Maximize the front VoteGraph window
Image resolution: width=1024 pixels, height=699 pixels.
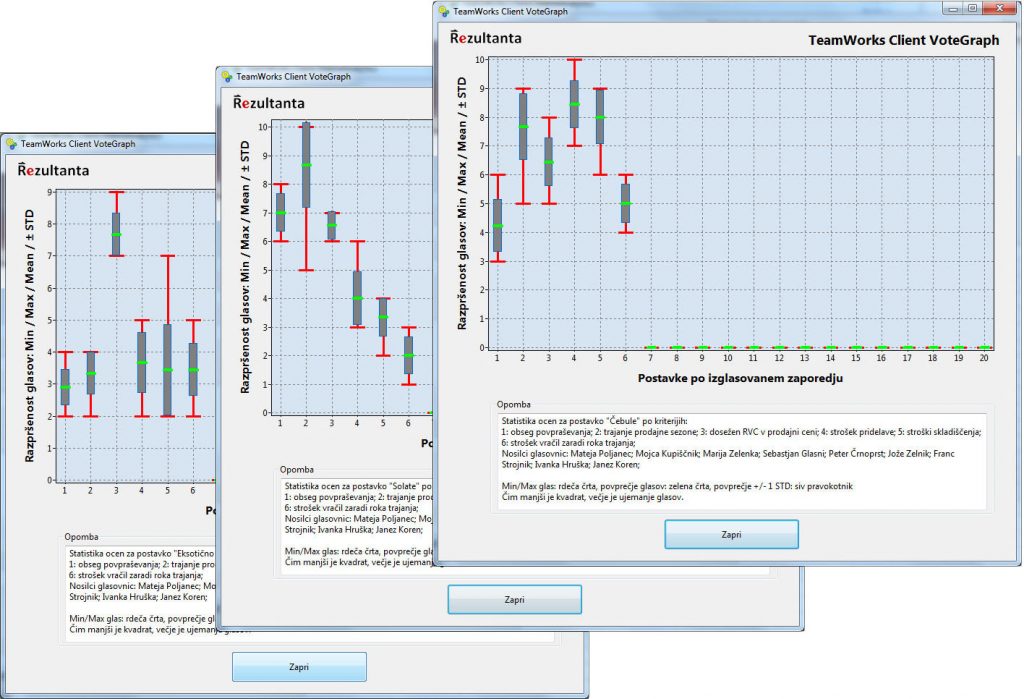pyautogui.click(x=973, y=8)
